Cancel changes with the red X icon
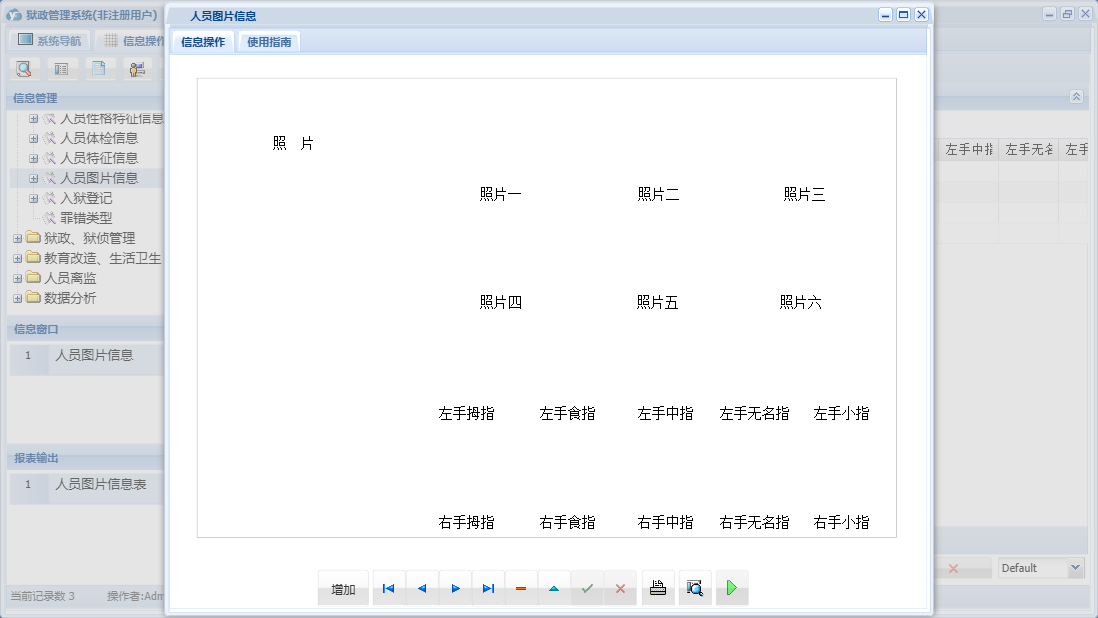1098x618 pixels. click(619, 588)
